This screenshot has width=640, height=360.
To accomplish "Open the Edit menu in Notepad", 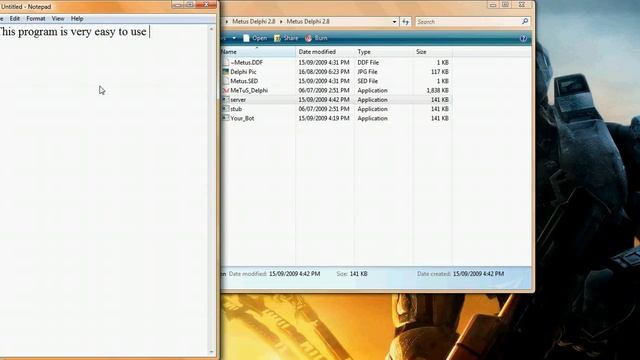I will 15,18.
